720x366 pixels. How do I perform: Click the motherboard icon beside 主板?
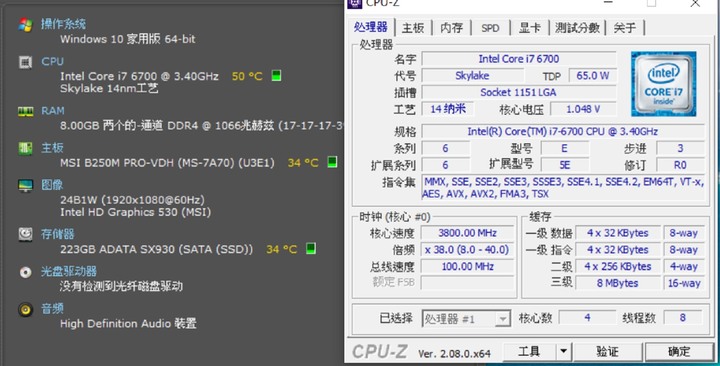click(26, 148)
